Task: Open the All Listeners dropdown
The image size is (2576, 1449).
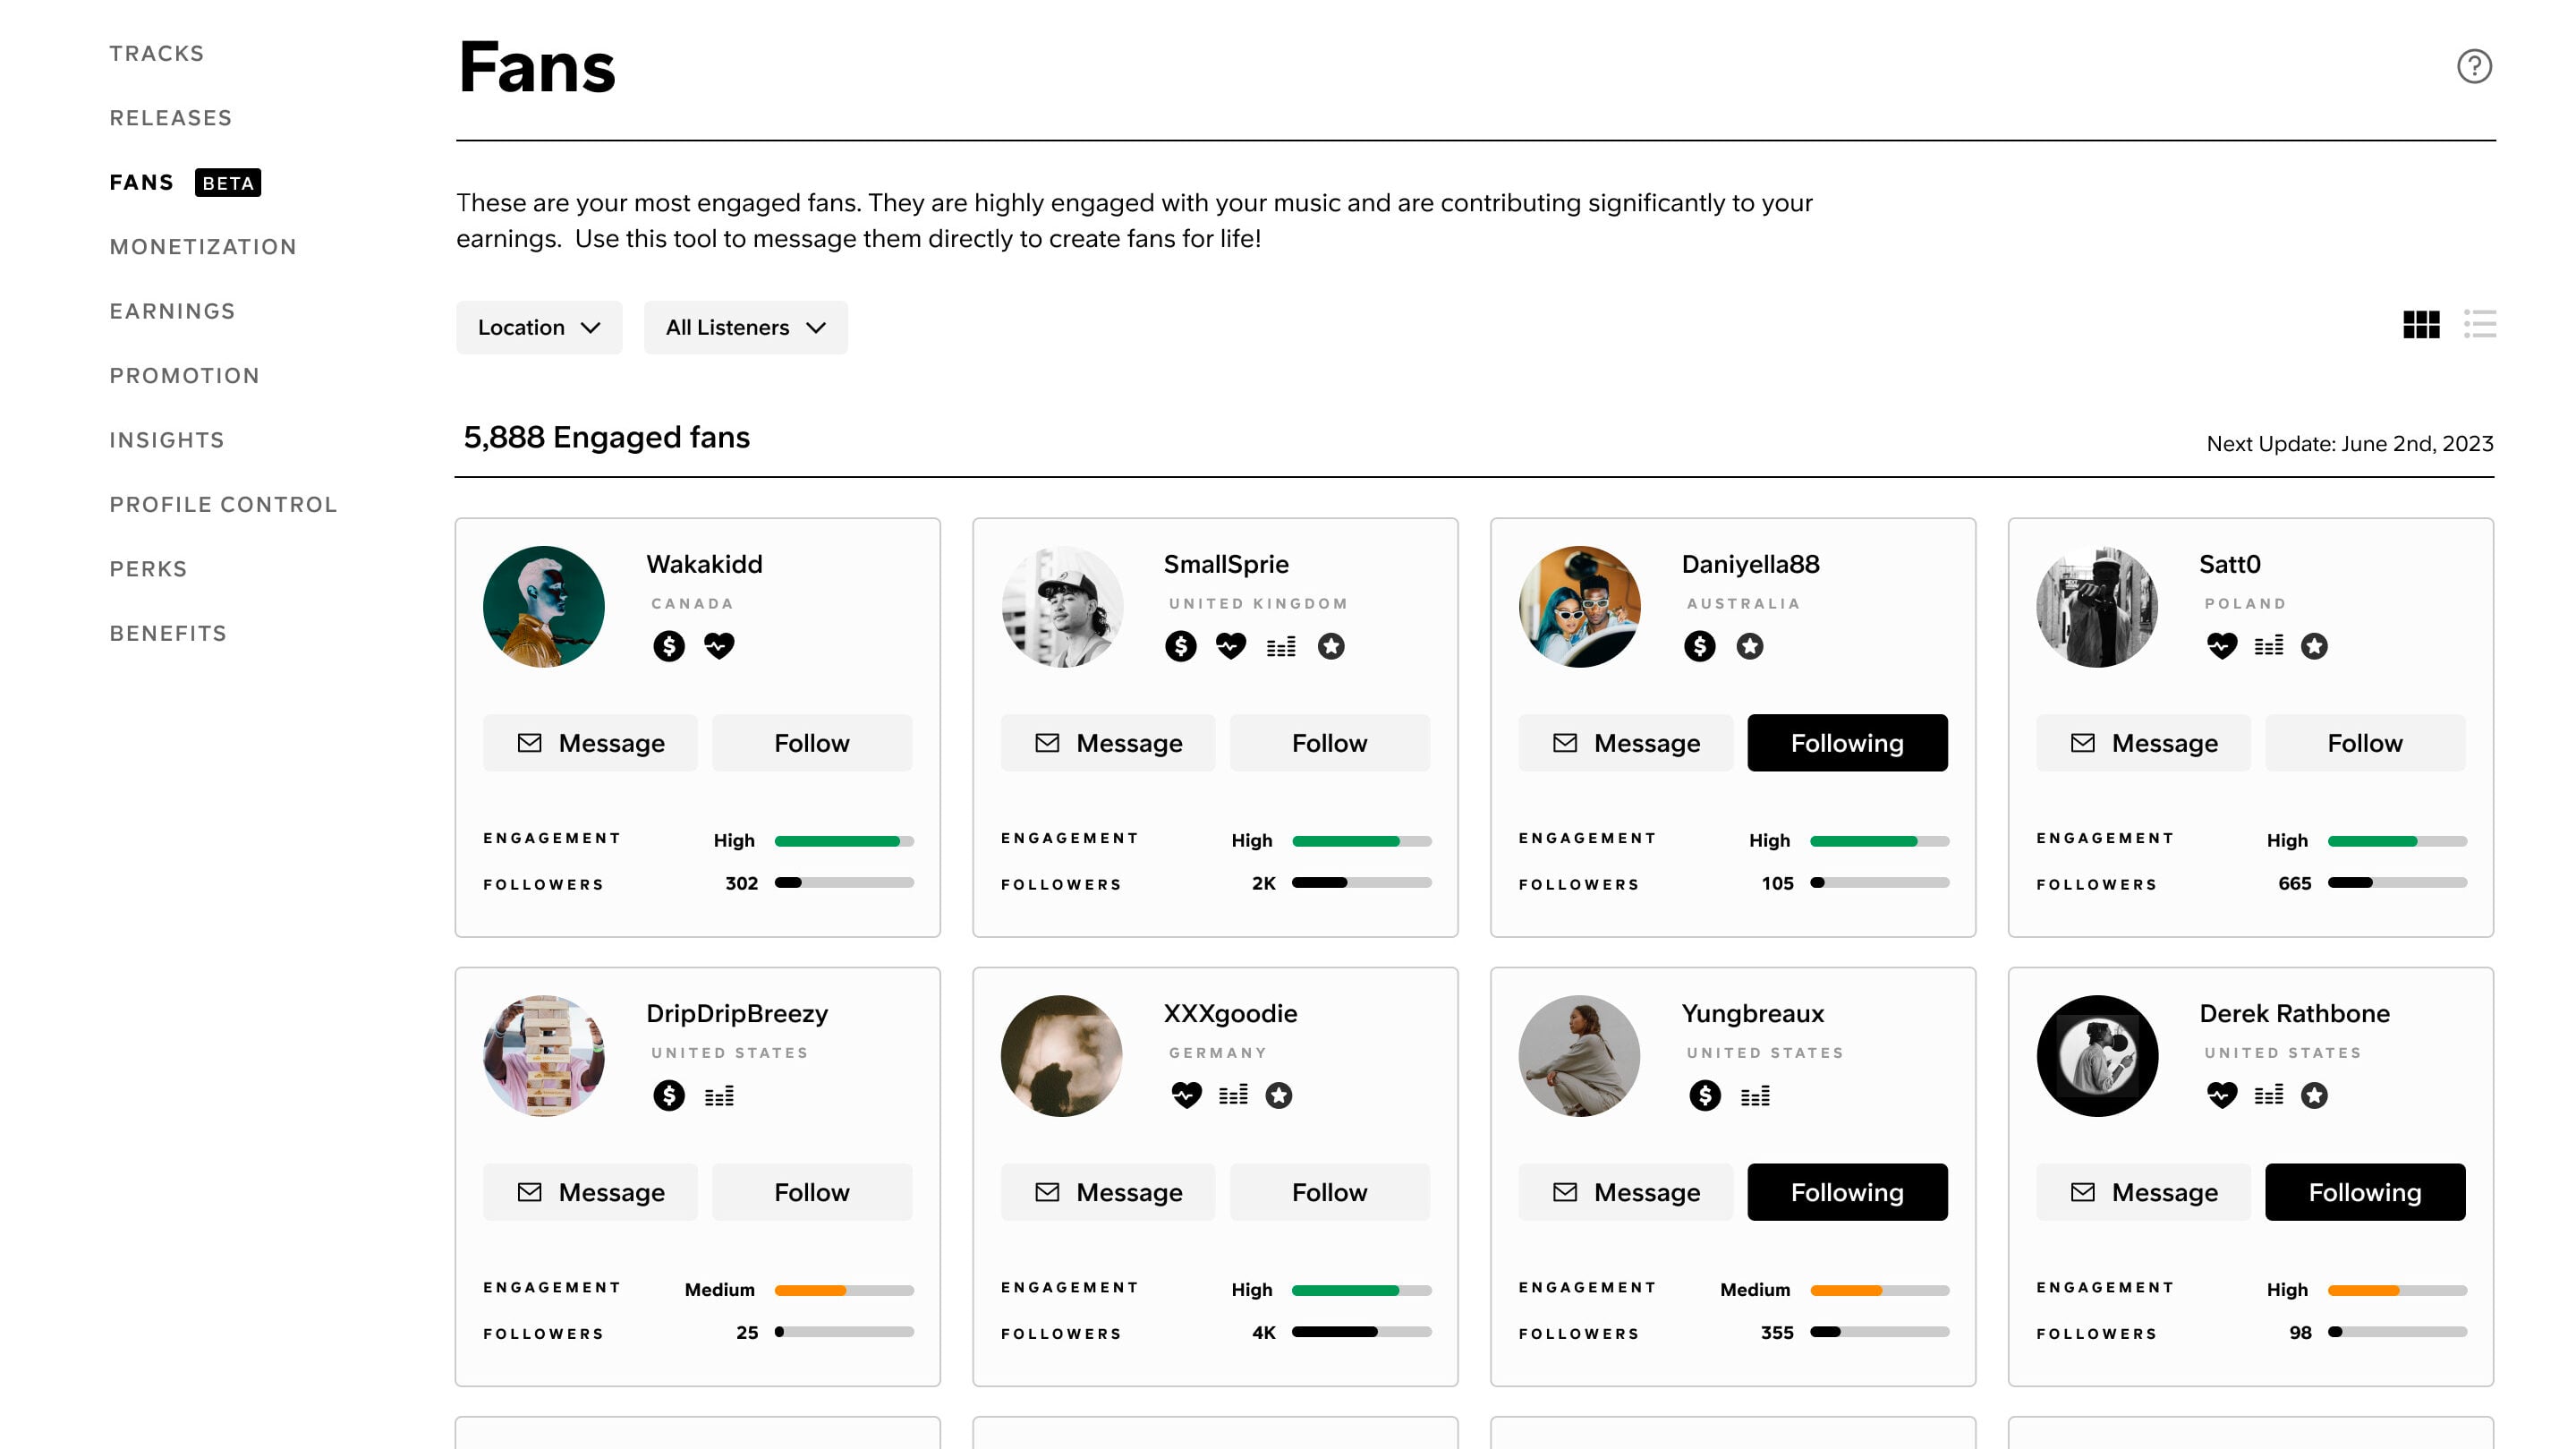Action: tap(745, 328)
